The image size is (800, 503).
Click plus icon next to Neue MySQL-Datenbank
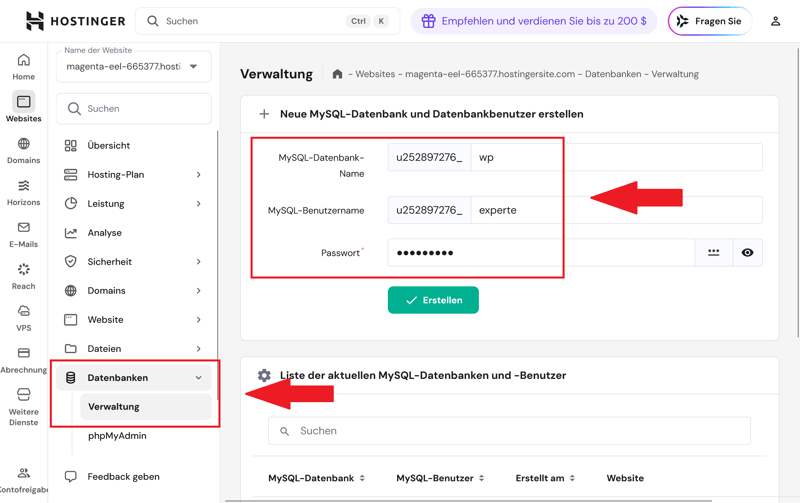[264, 114]
